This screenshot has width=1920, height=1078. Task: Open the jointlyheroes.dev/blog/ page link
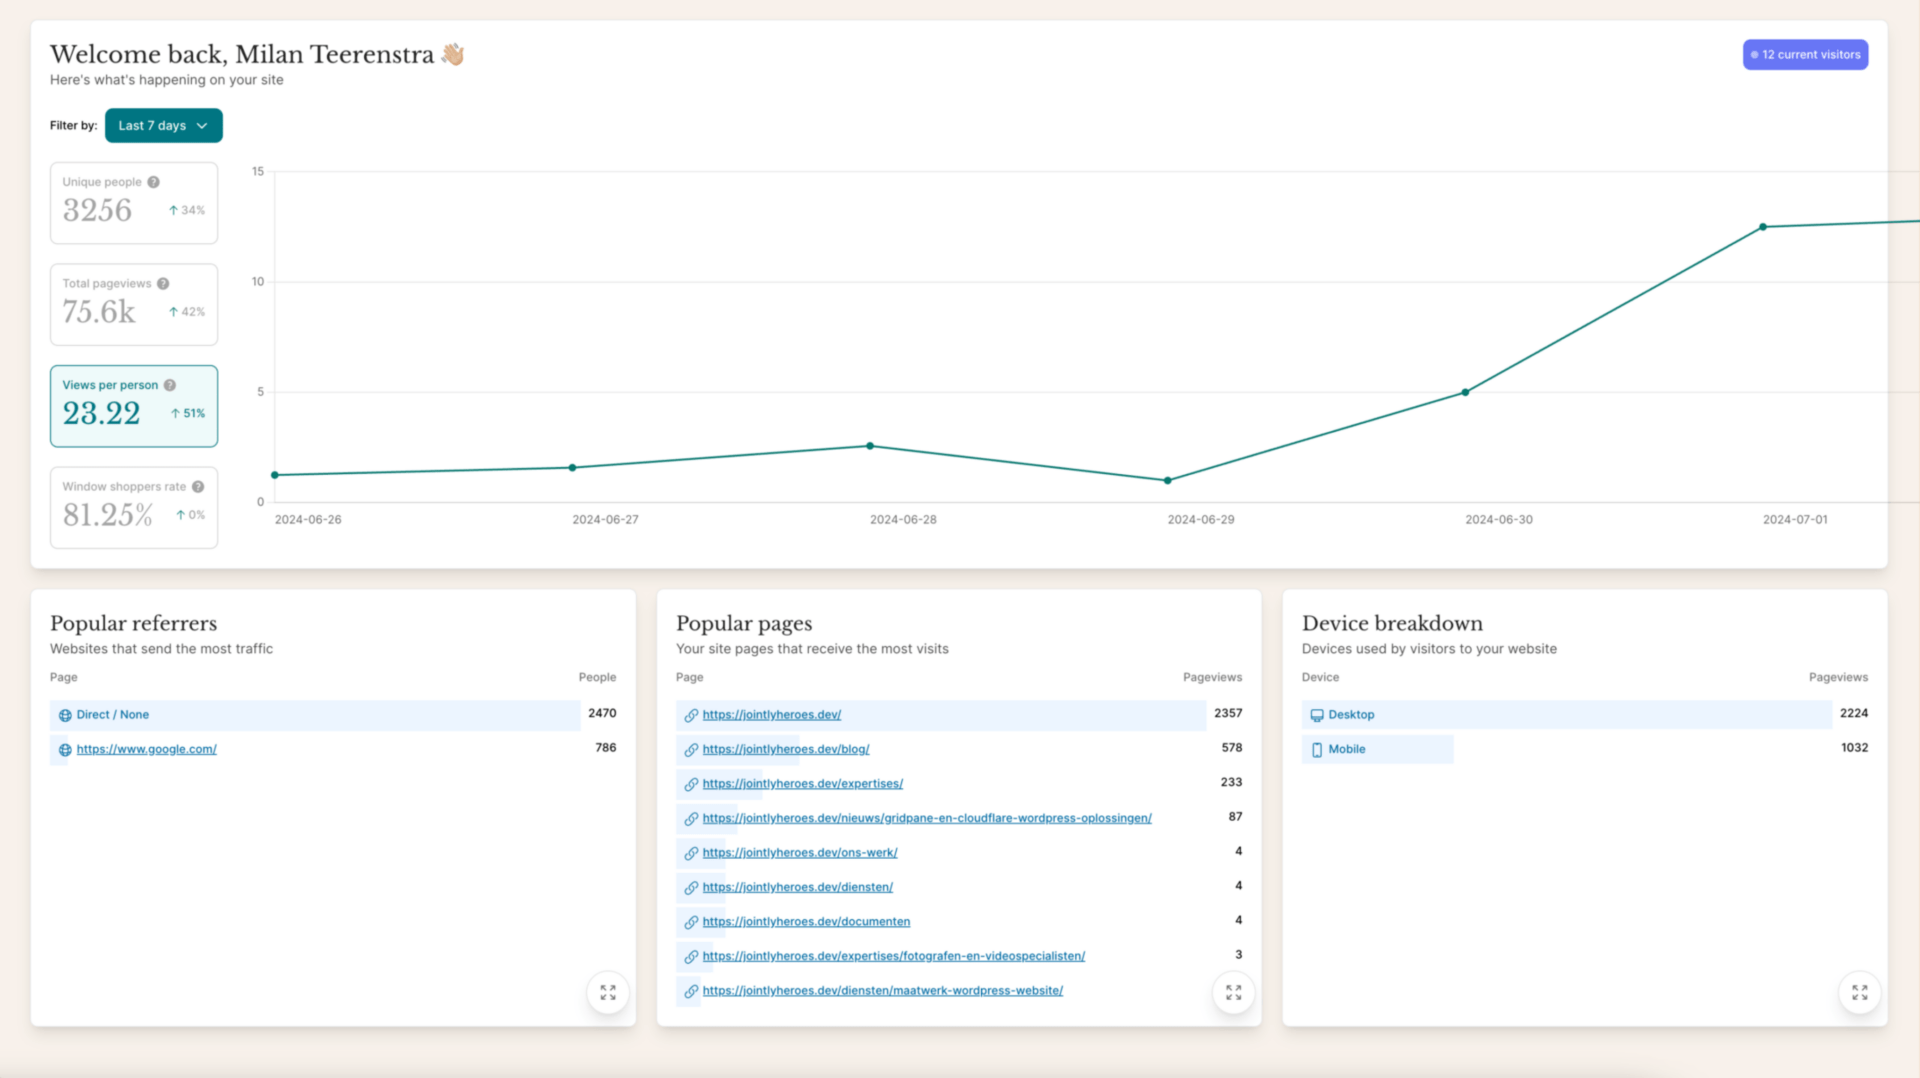785,749
